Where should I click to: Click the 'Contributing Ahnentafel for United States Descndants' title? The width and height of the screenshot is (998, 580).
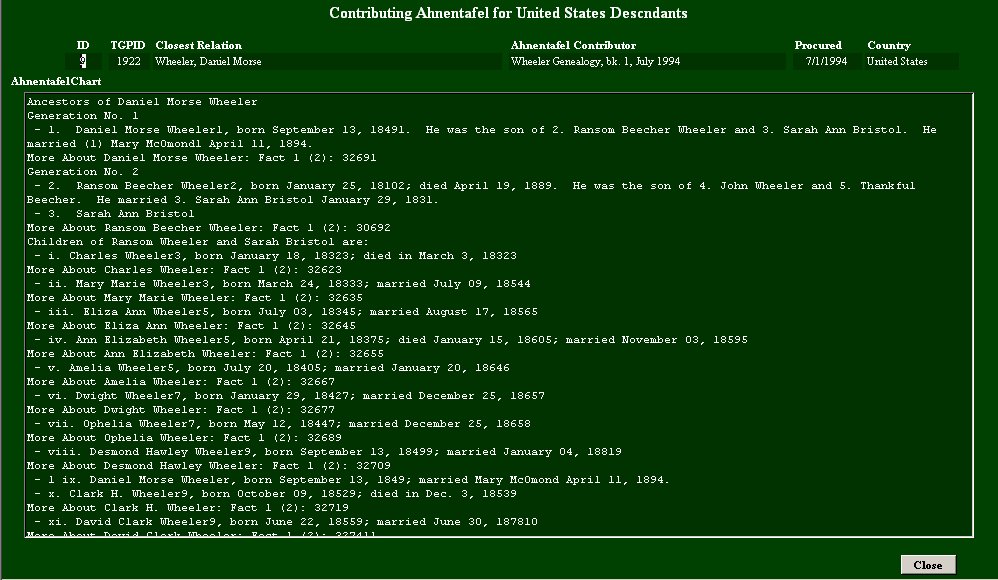pyautogui.click(x=508, y=13)
